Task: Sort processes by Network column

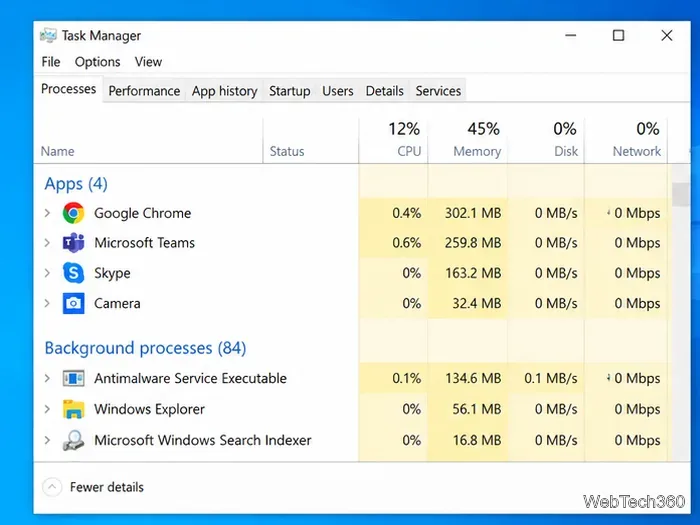Action: (626, 141)
